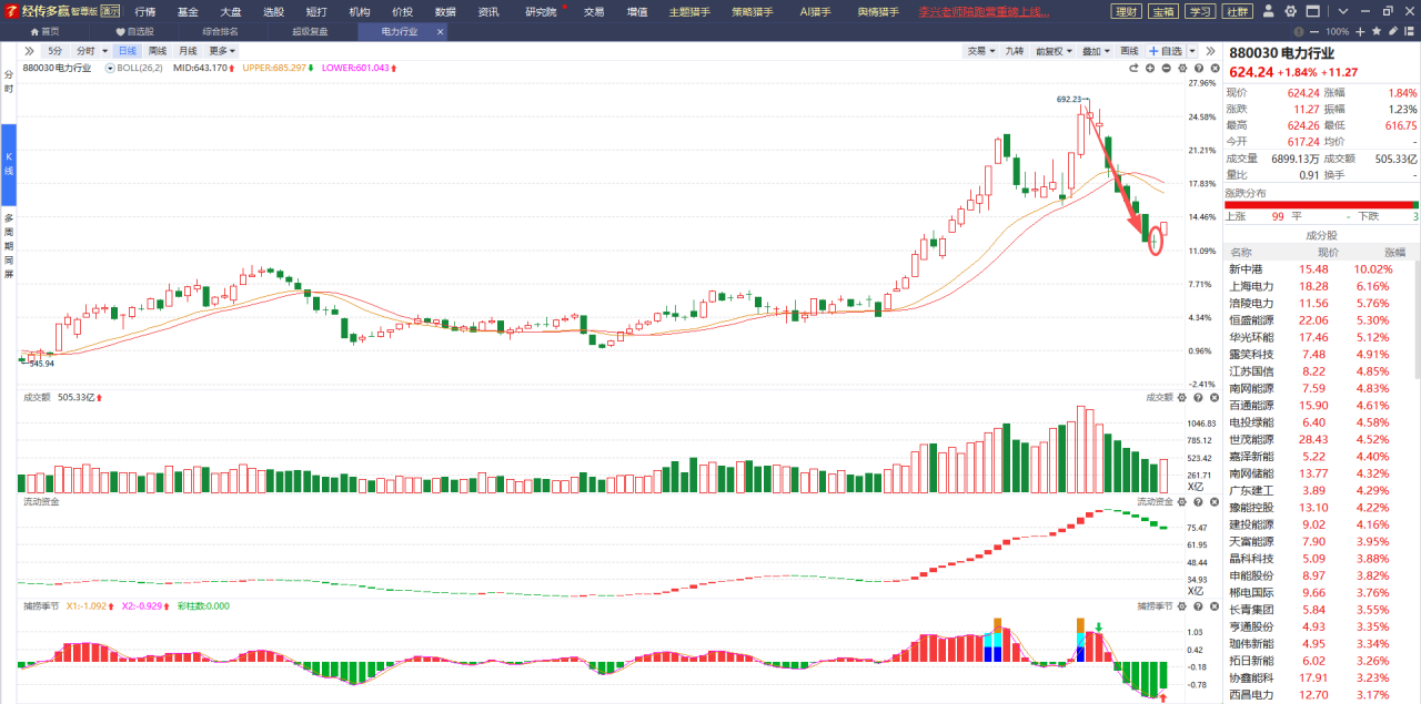This screenshot has width=1421, height=704.
Task: Open settings via the top-right gear icon
Action: pyautogui.click(x=1288, y=12)
